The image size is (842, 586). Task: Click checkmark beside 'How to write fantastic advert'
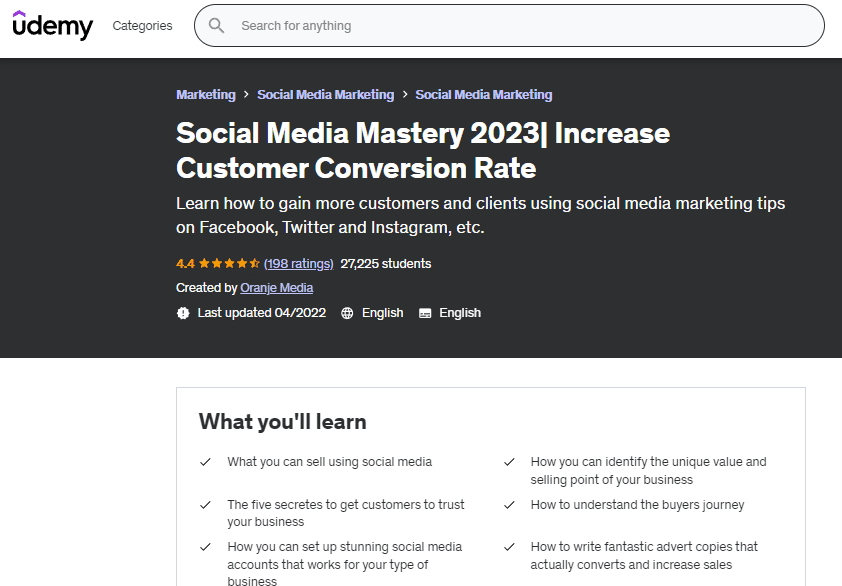pyautogui.click(x=509, y=547)
